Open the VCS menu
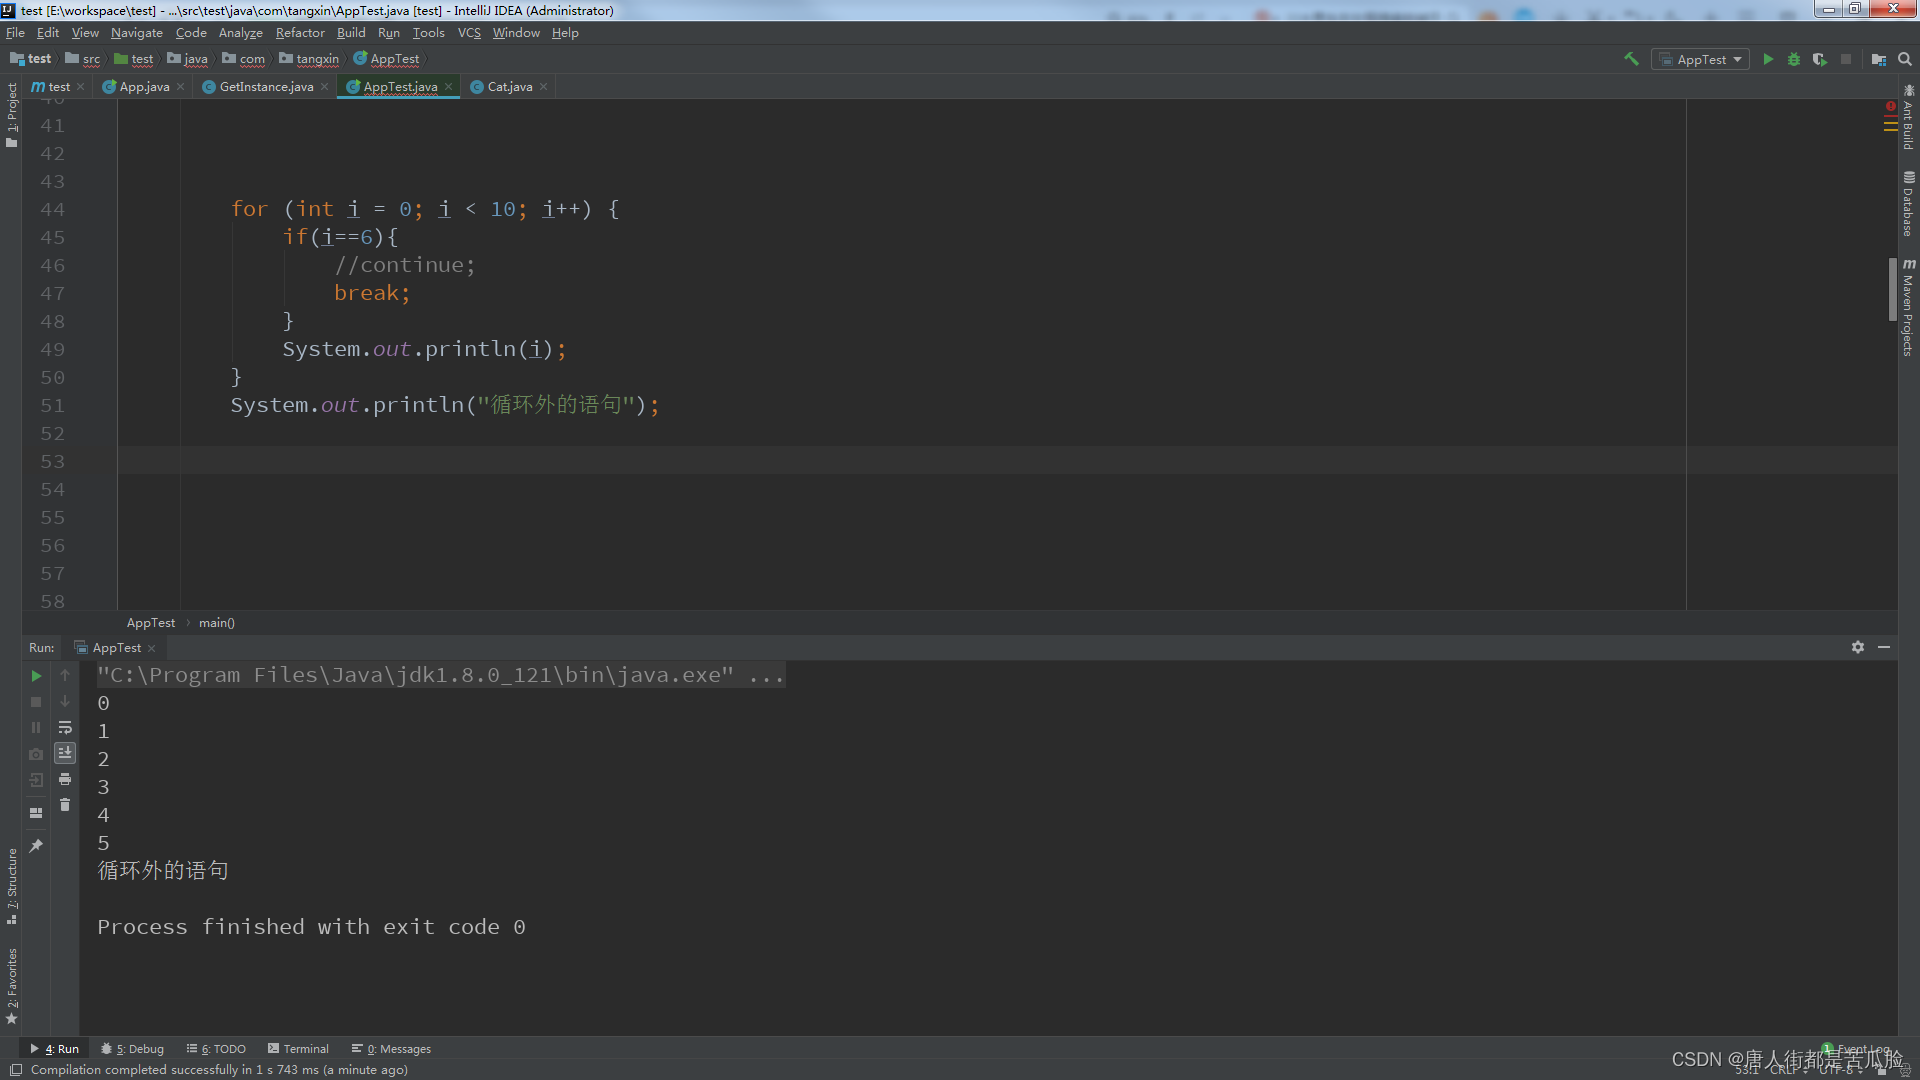Screen dimensions: 1920x1080 click(x=469, y=33)
